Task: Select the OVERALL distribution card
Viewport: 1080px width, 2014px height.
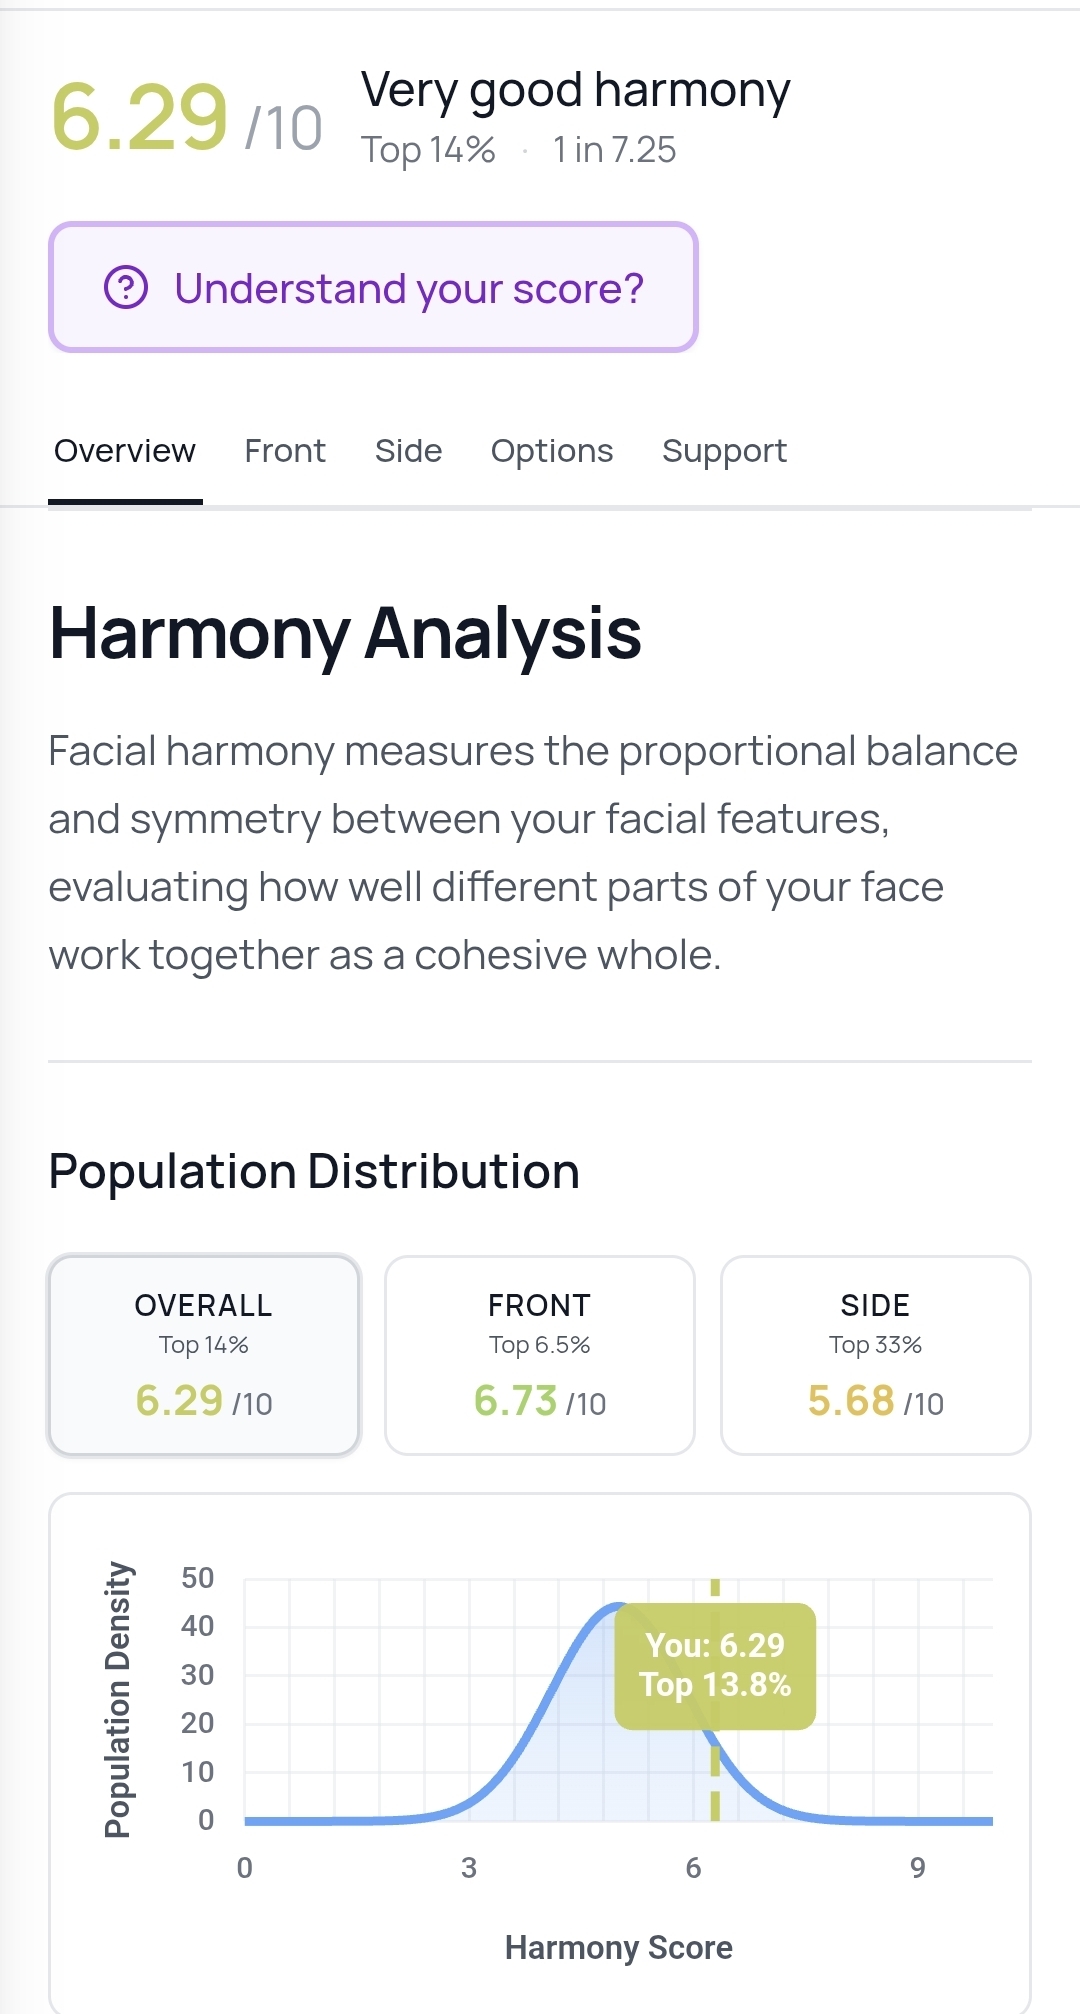Action: pos(204,1355)
